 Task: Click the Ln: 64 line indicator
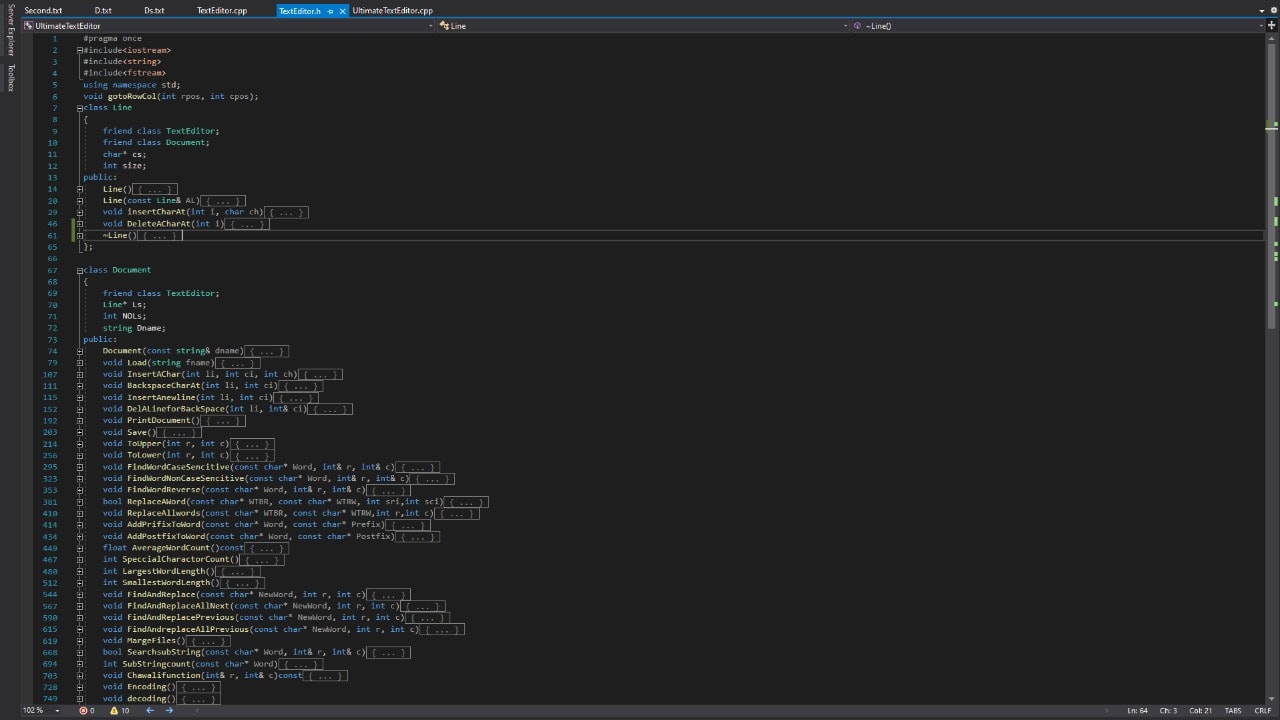1137,710
